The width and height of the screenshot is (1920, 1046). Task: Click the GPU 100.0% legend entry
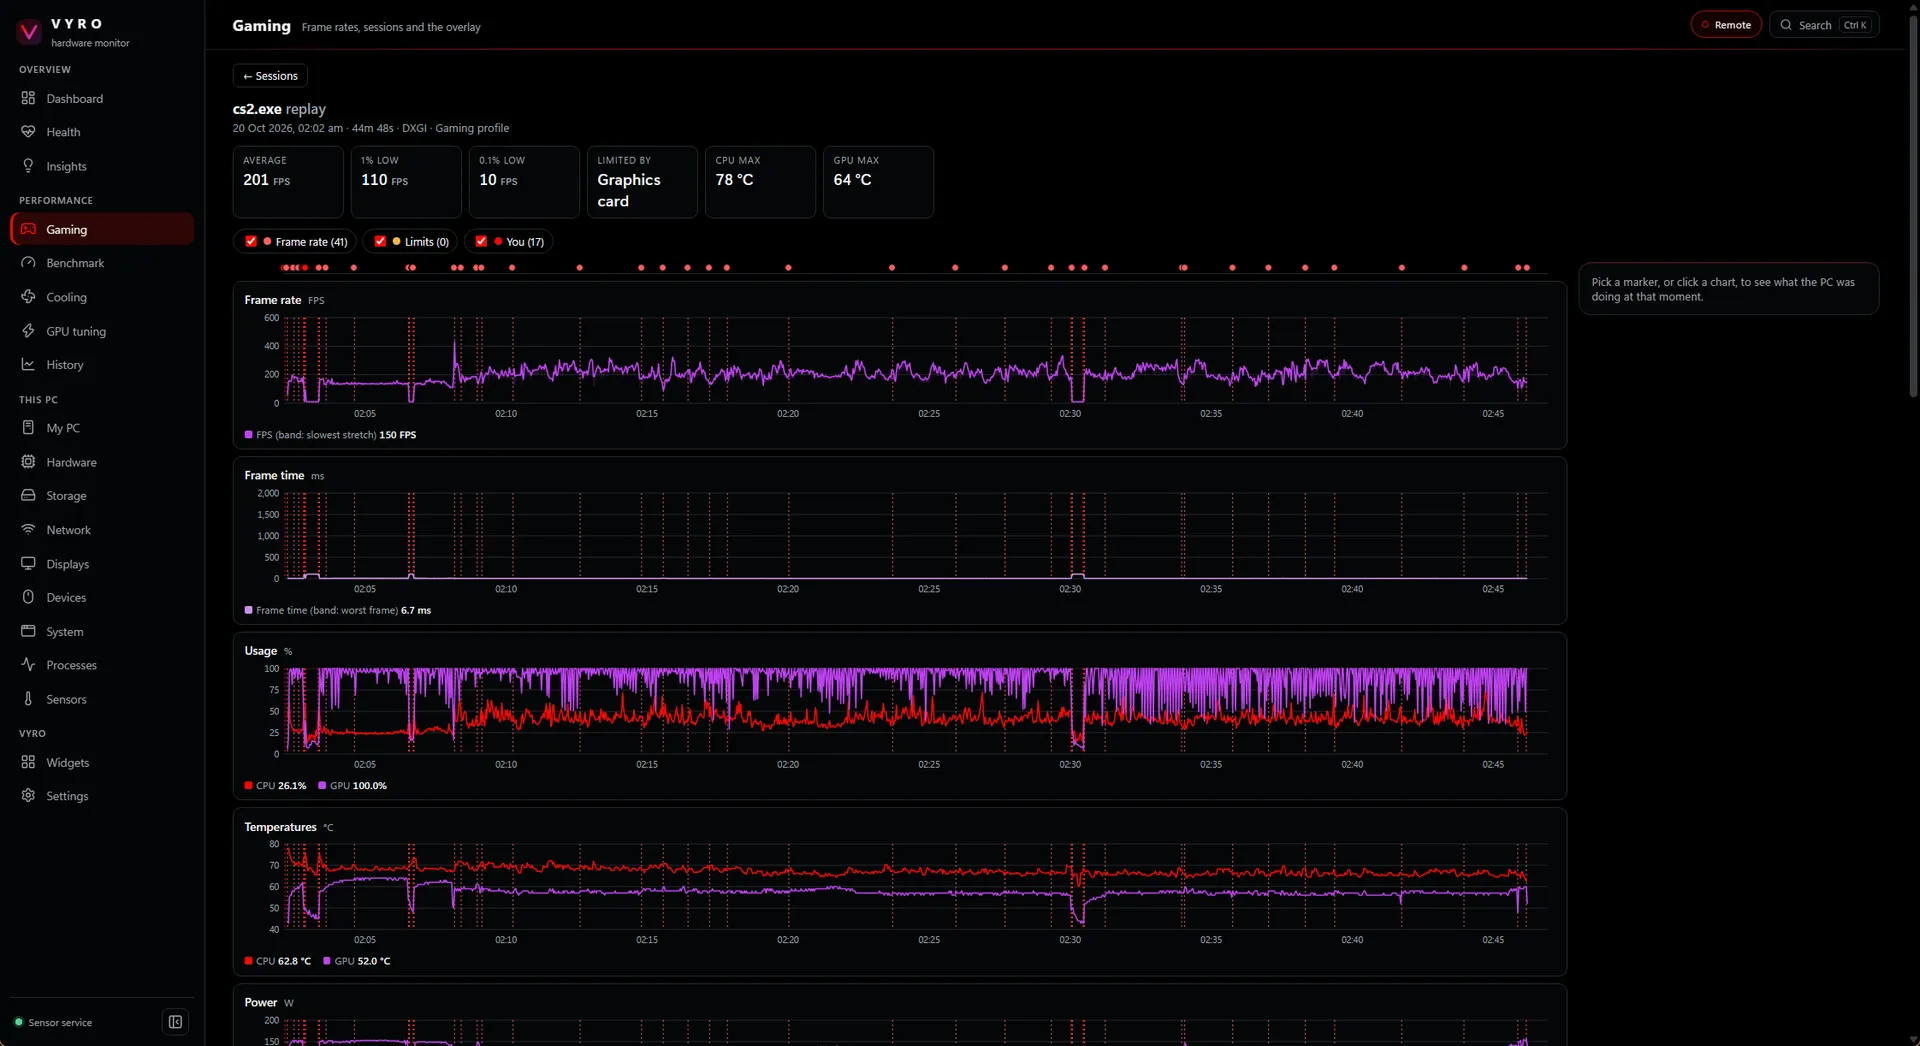352,786
